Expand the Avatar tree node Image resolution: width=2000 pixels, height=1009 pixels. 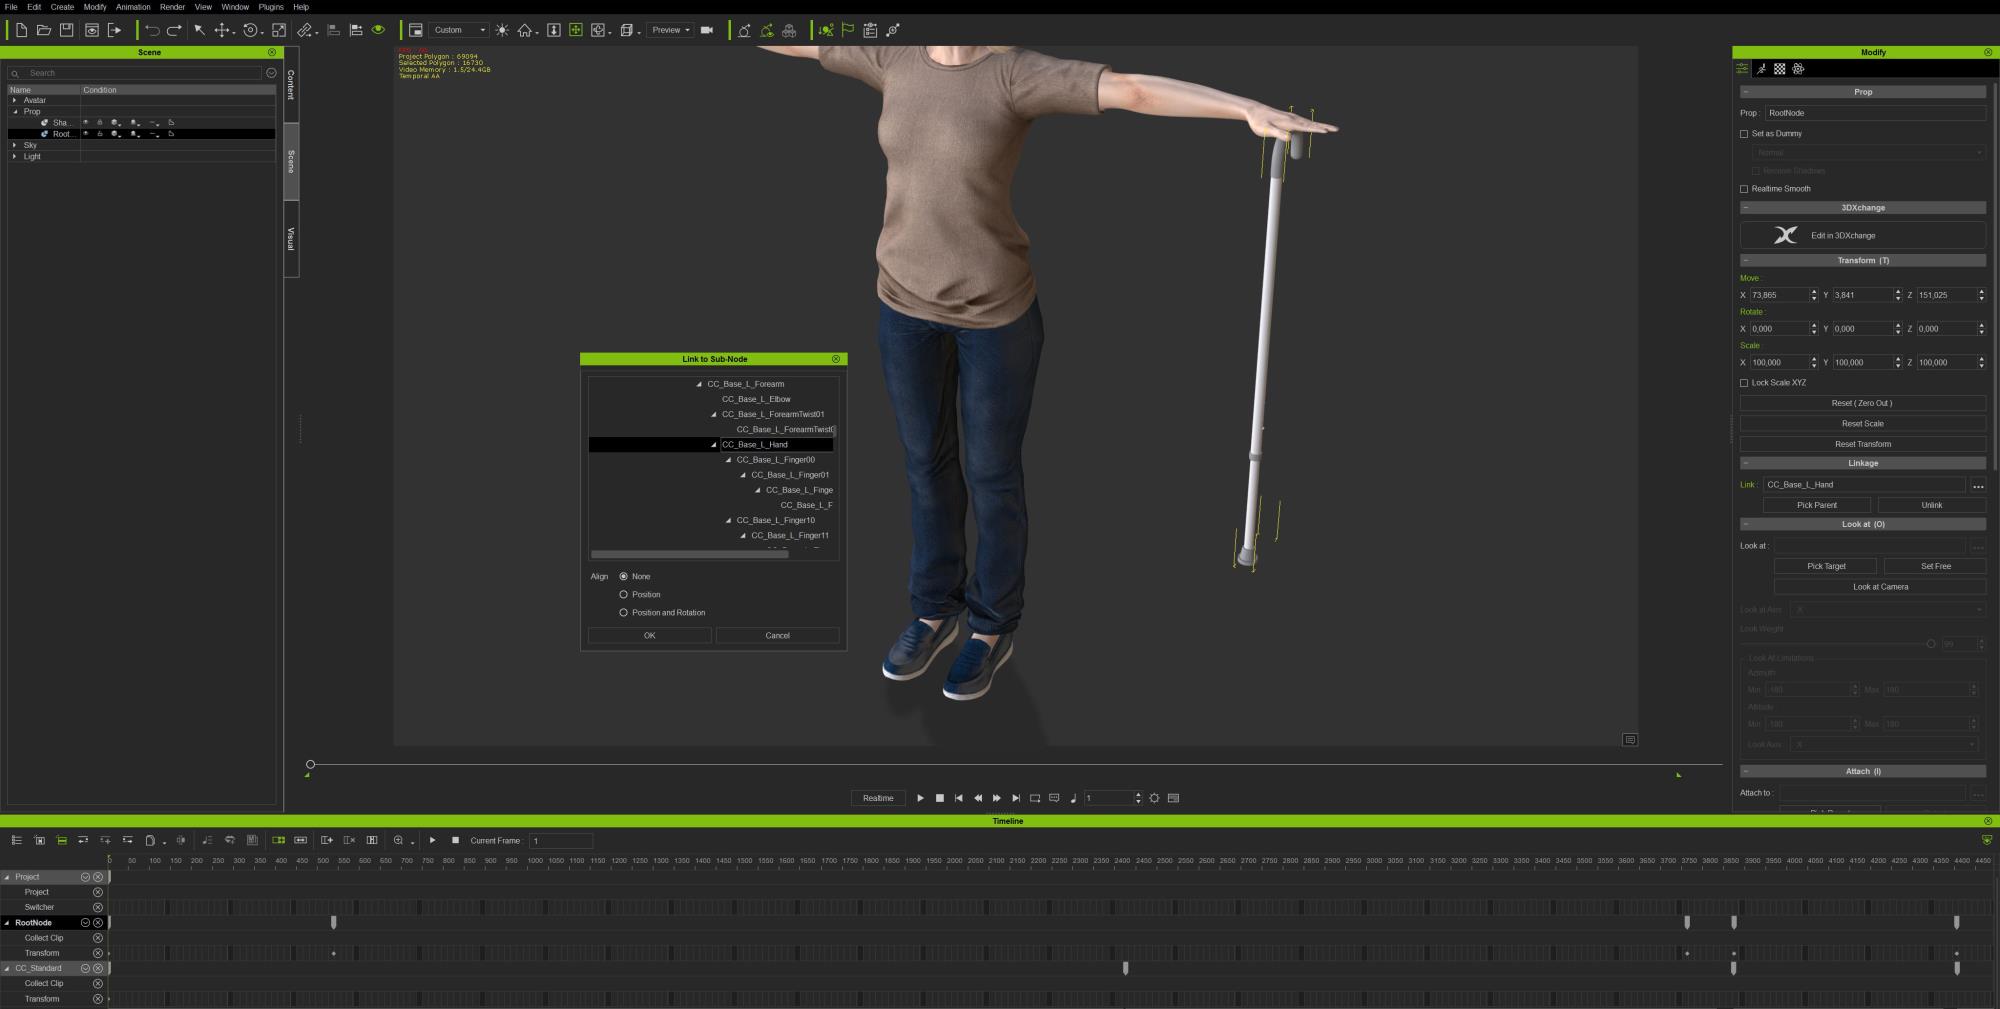(14, 100)
